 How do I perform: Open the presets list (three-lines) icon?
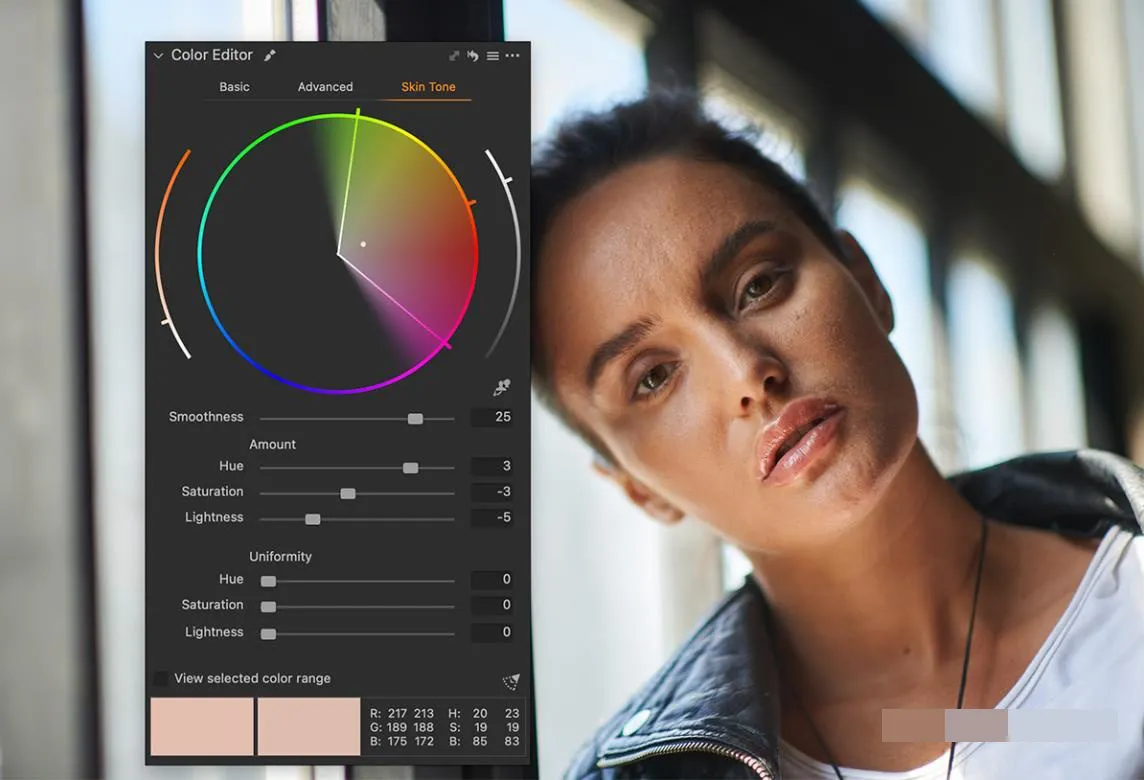(493, 55)
